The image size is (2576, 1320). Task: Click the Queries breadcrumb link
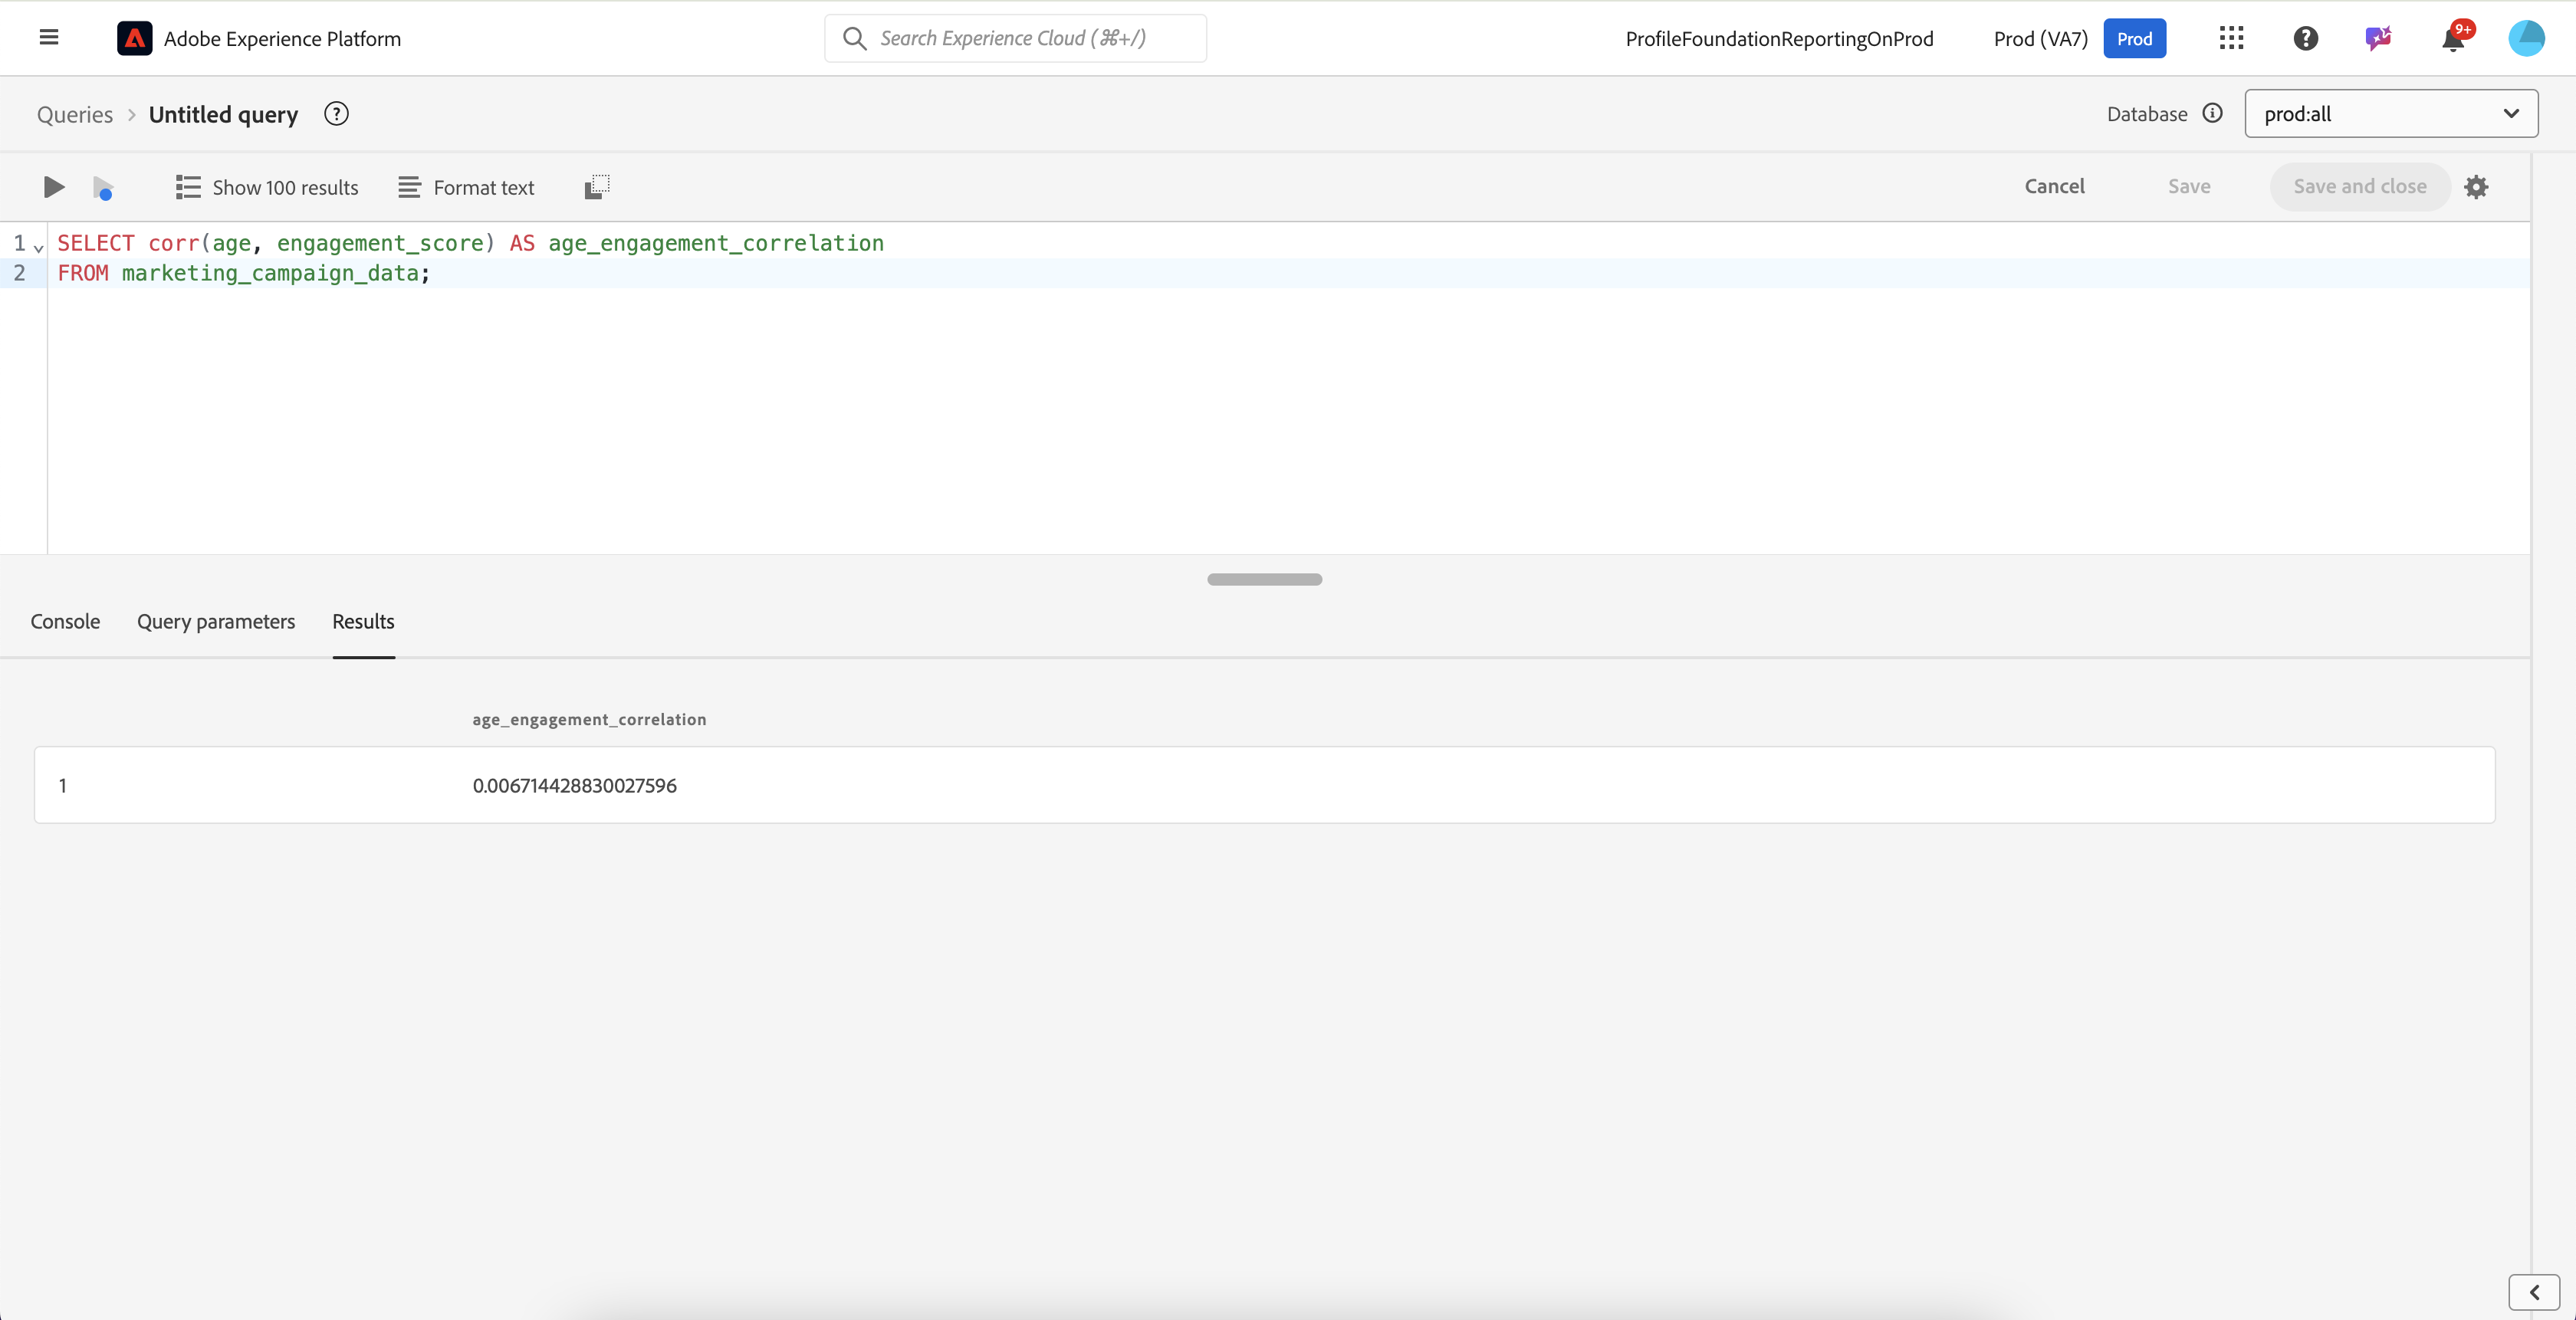[75, 115]
